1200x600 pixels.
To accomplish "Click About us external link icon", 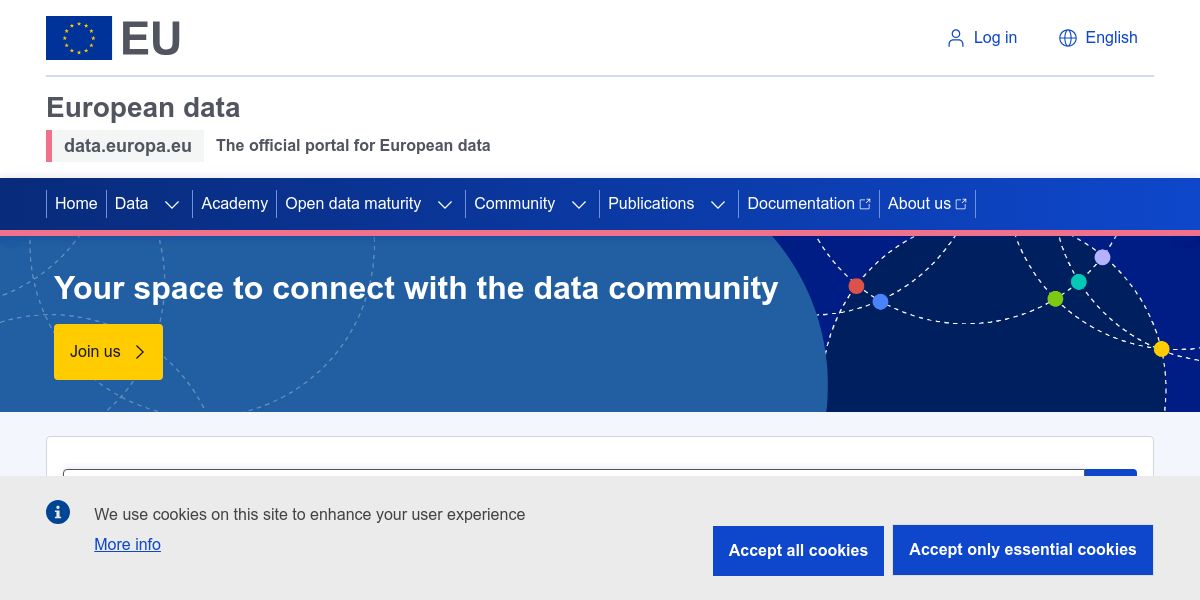I will [x=961, y=204].
